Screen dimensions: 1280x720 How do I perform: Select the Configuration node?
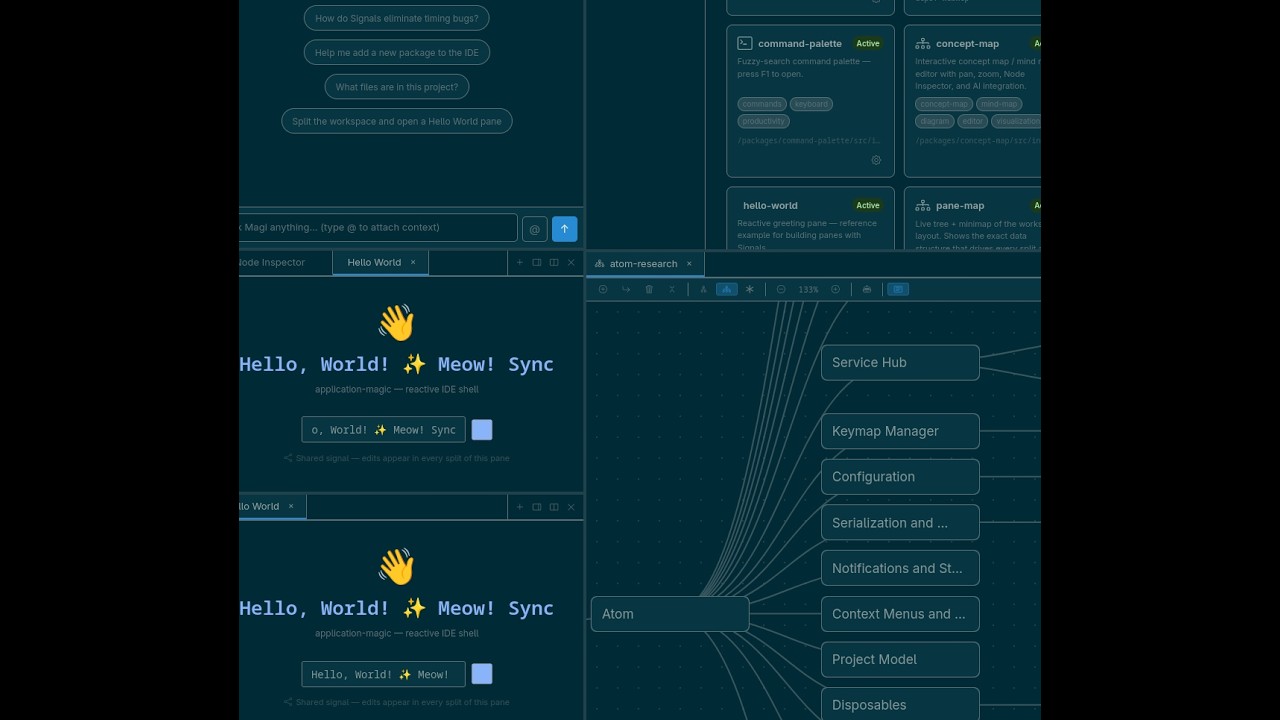coord(900,477)
